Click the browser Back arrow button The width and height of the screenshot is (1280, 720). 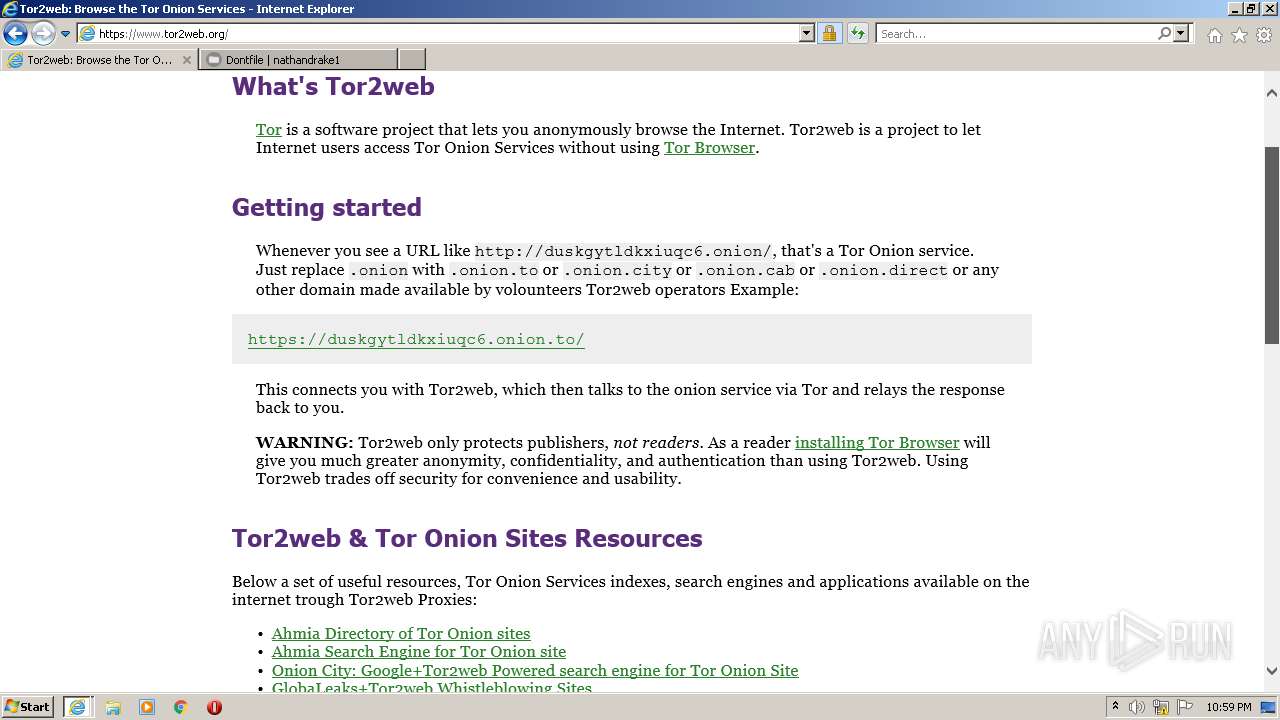[15, 33]
